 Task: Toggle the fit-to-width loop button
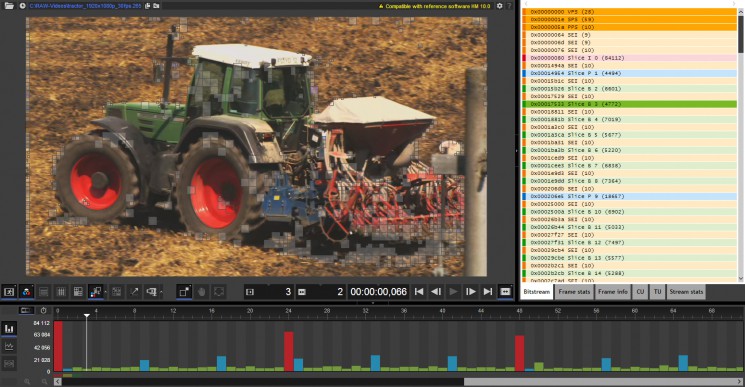coord(505,292)
